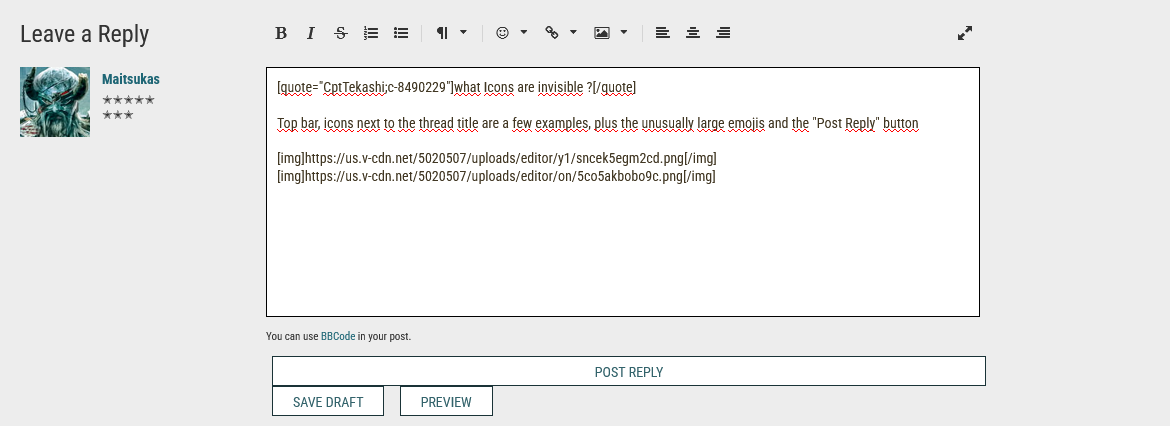Viewport: 1170px width, 426px height.
Task: Open the paragraph format options
Action: [x=442, y=33]
